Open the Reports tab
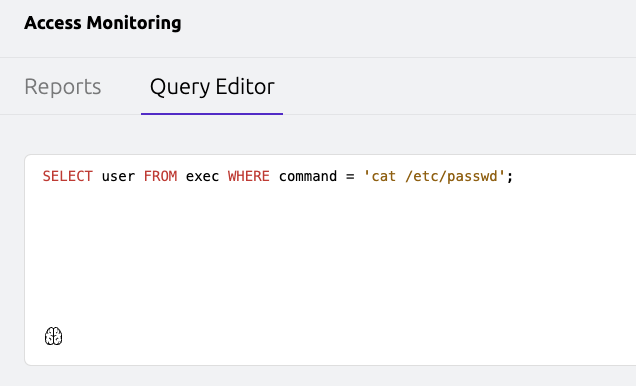This screenshot has height=386, width=636. tap(63, 86)
